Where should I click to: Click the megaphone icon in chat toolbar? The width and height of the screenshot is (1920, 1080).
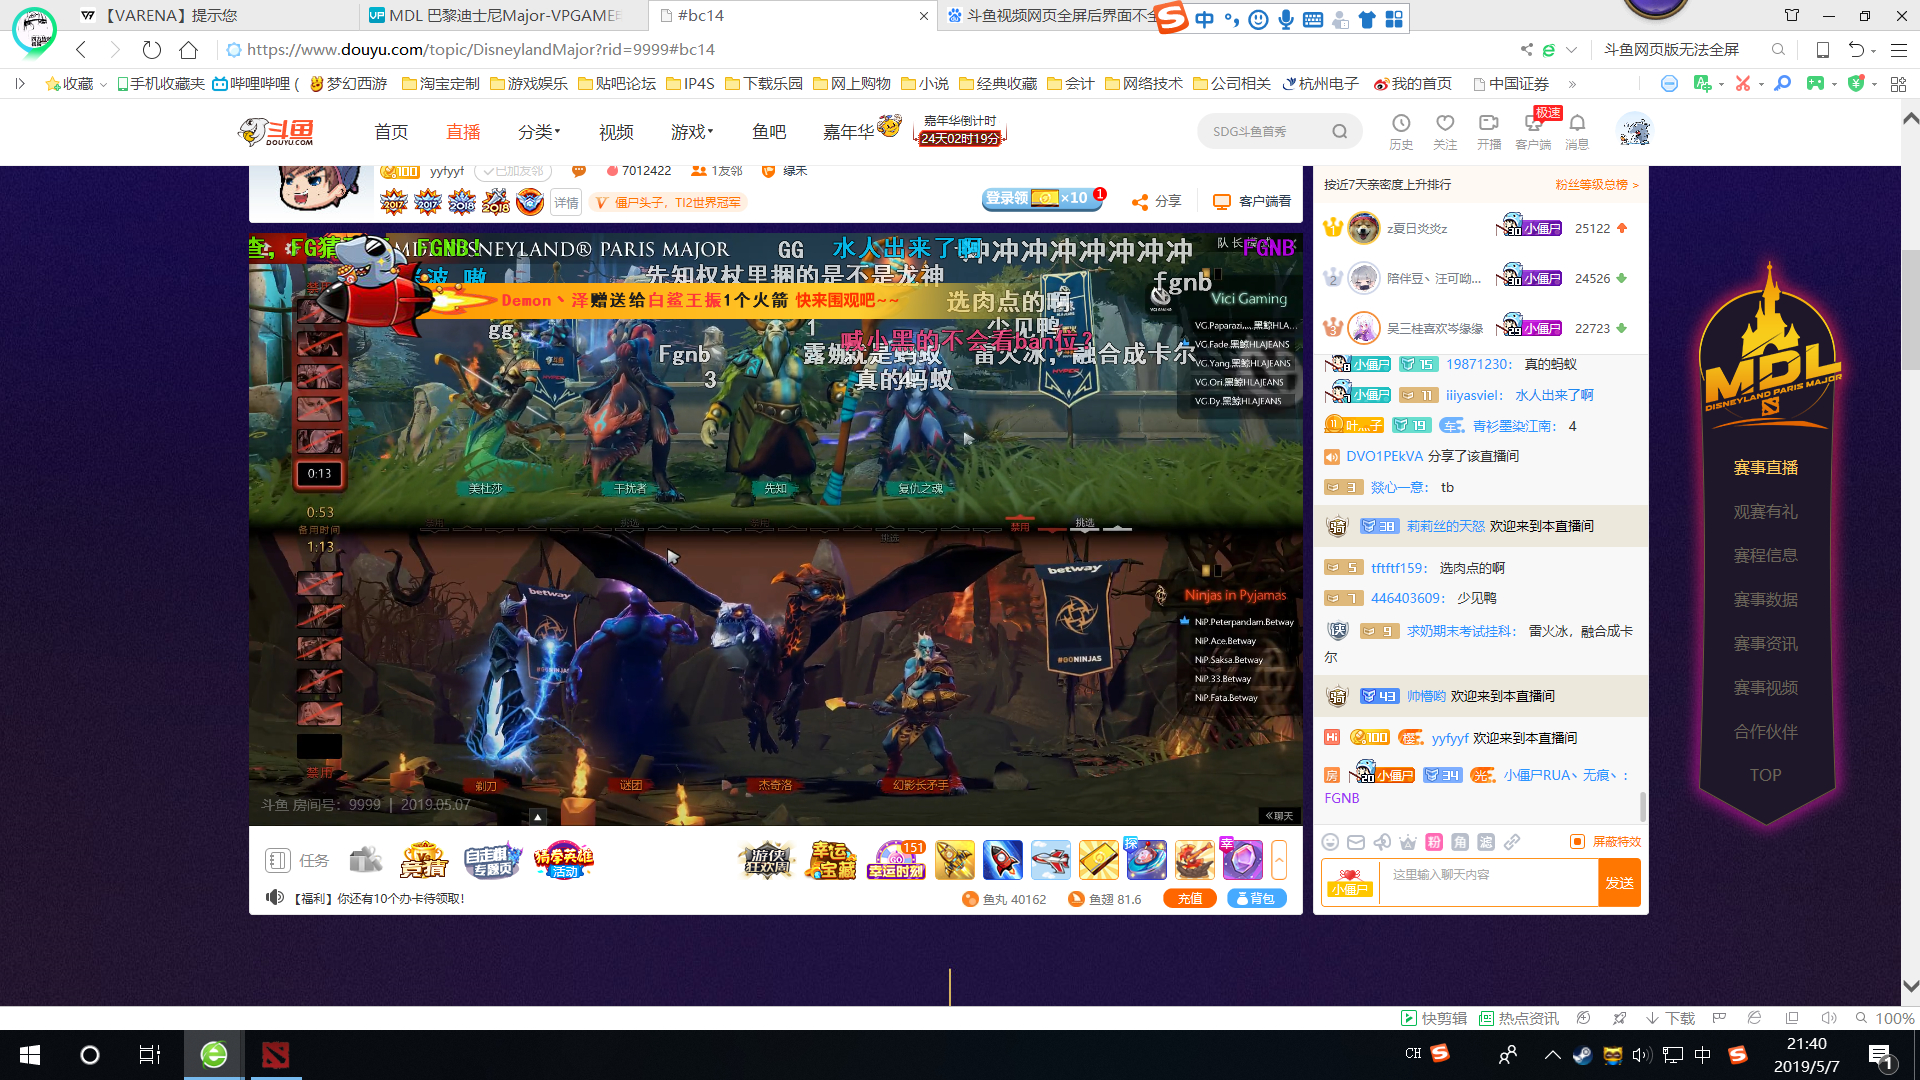click(x=1382, y=842)
